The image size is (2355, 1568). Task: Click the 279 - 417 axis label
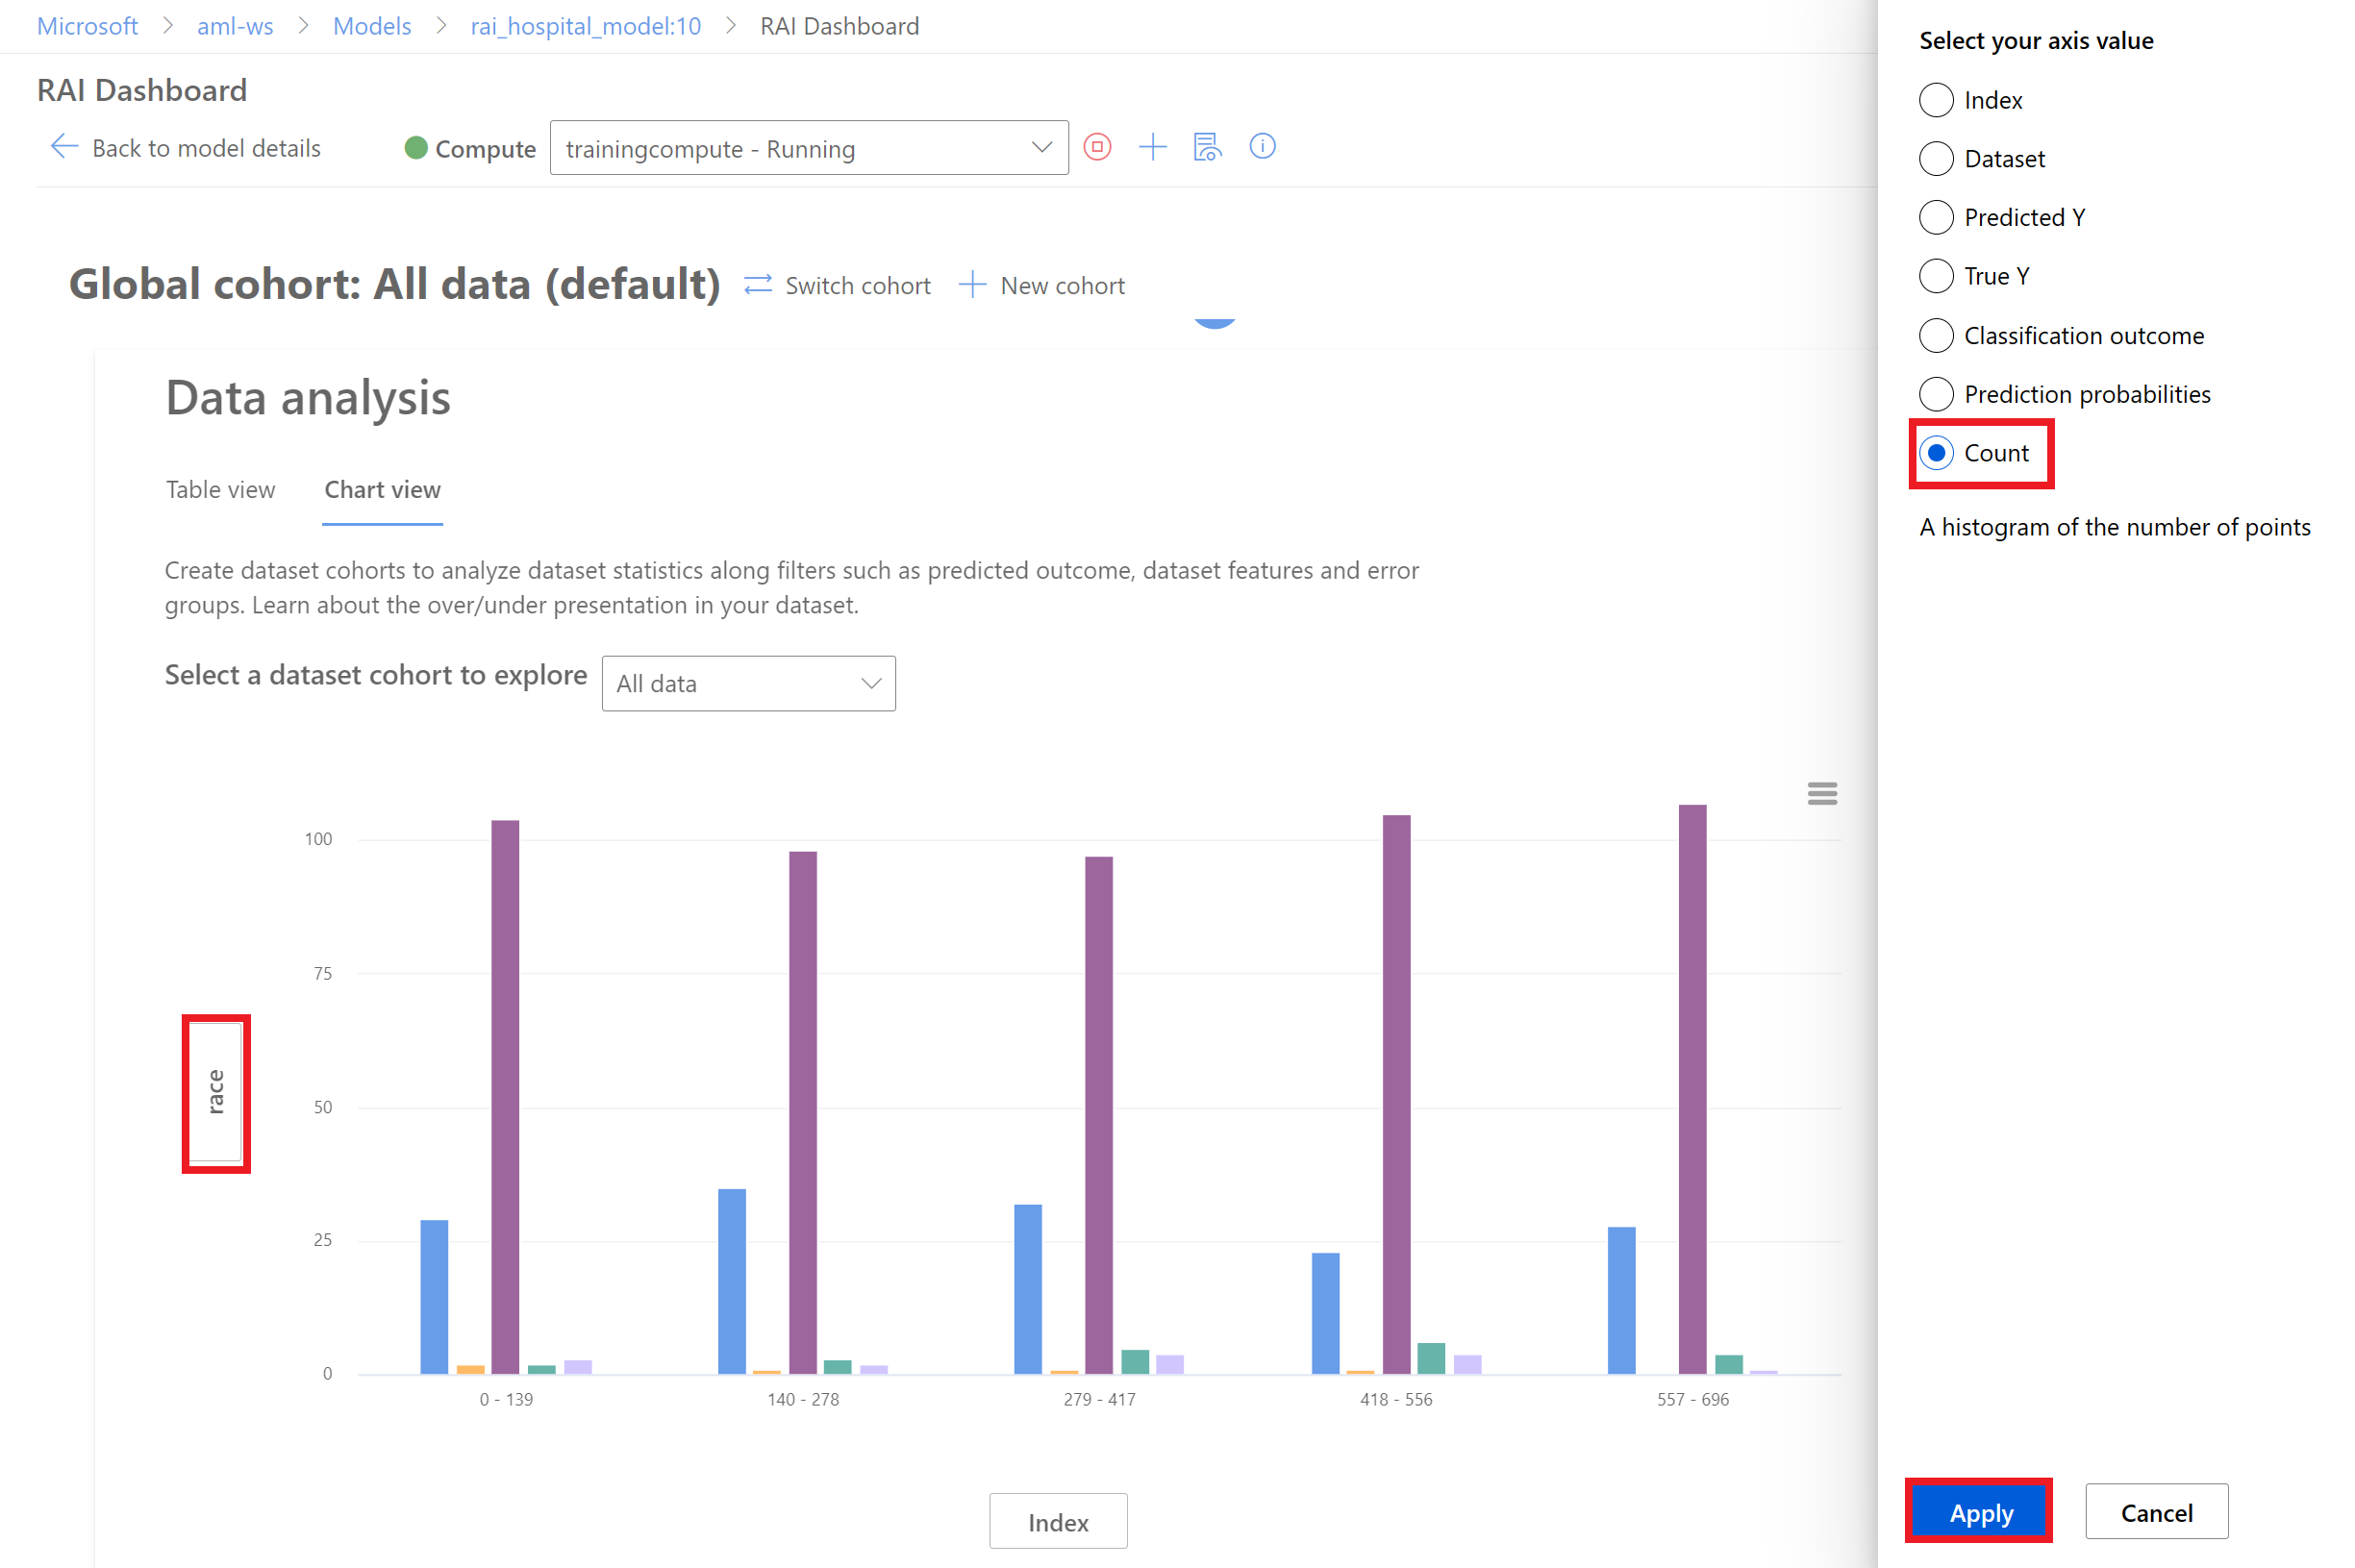click(1099, 1399)
